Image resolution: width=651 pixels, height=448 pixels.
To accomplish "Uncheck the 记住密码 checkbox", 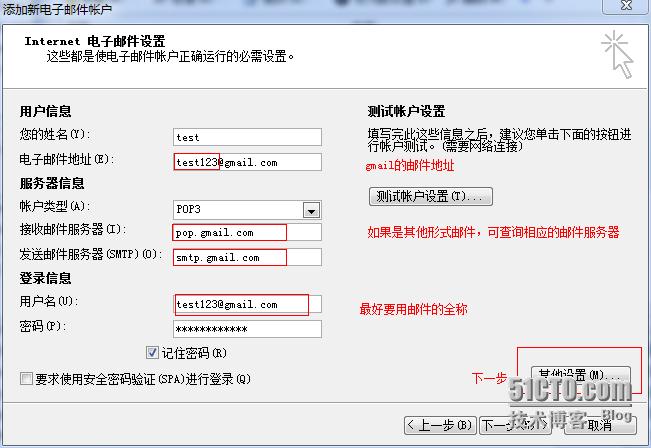I will (152, 353).
